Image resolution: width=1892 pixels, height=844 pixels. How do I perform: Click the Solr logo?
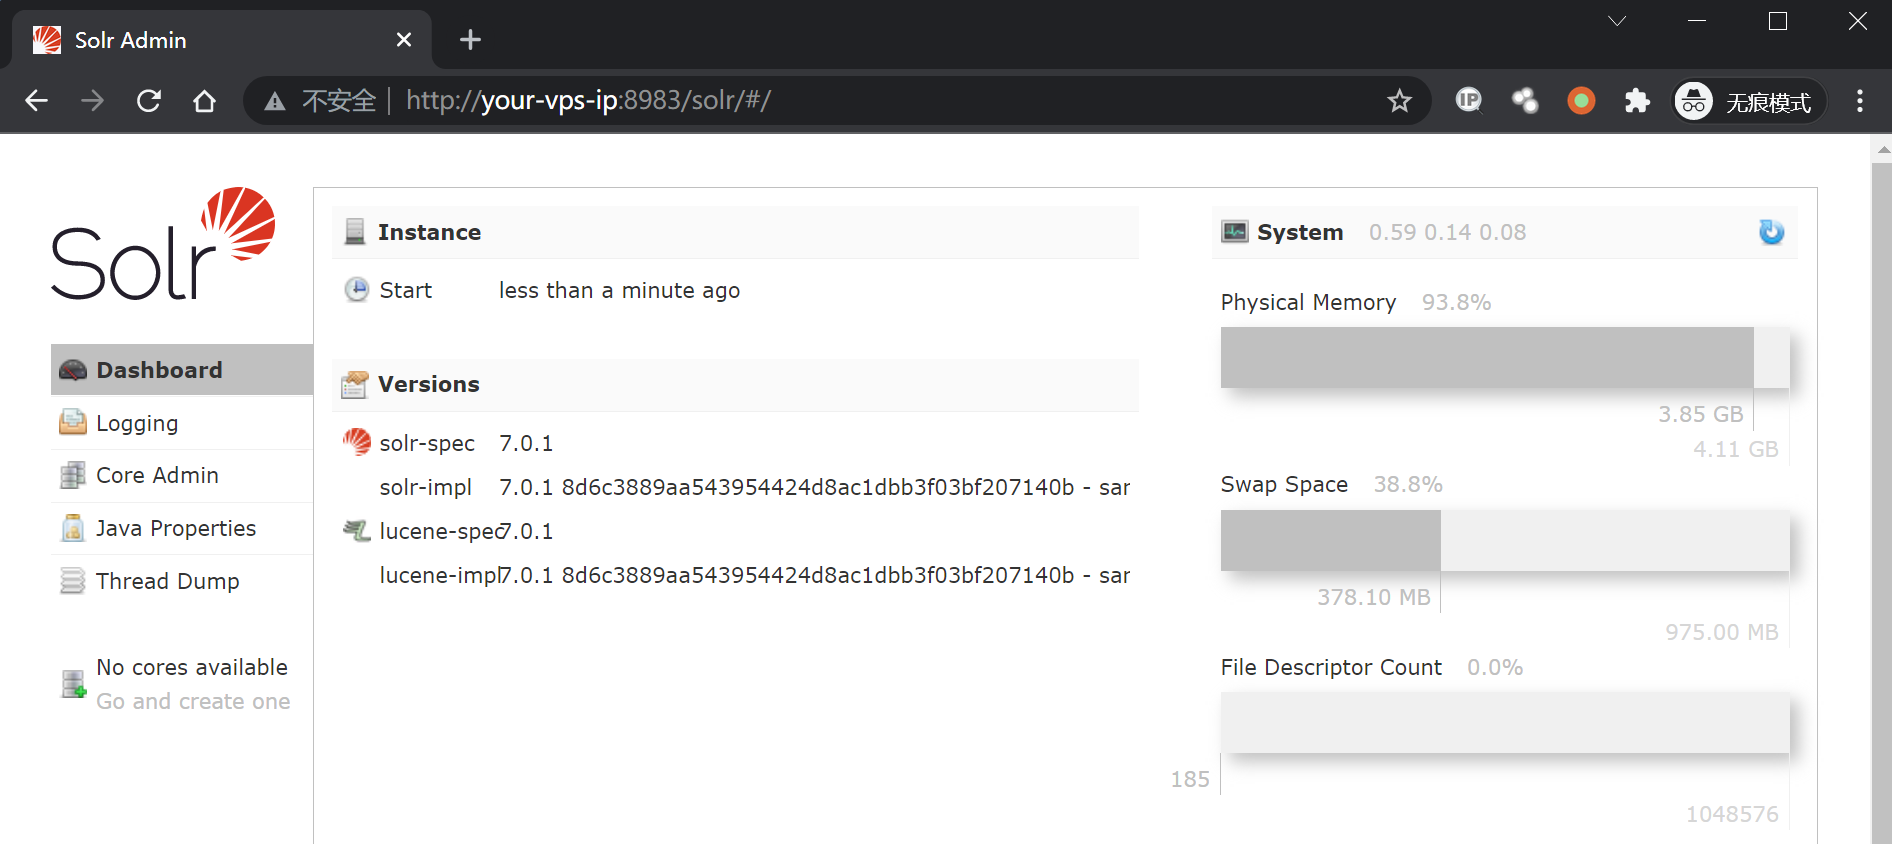163,244
